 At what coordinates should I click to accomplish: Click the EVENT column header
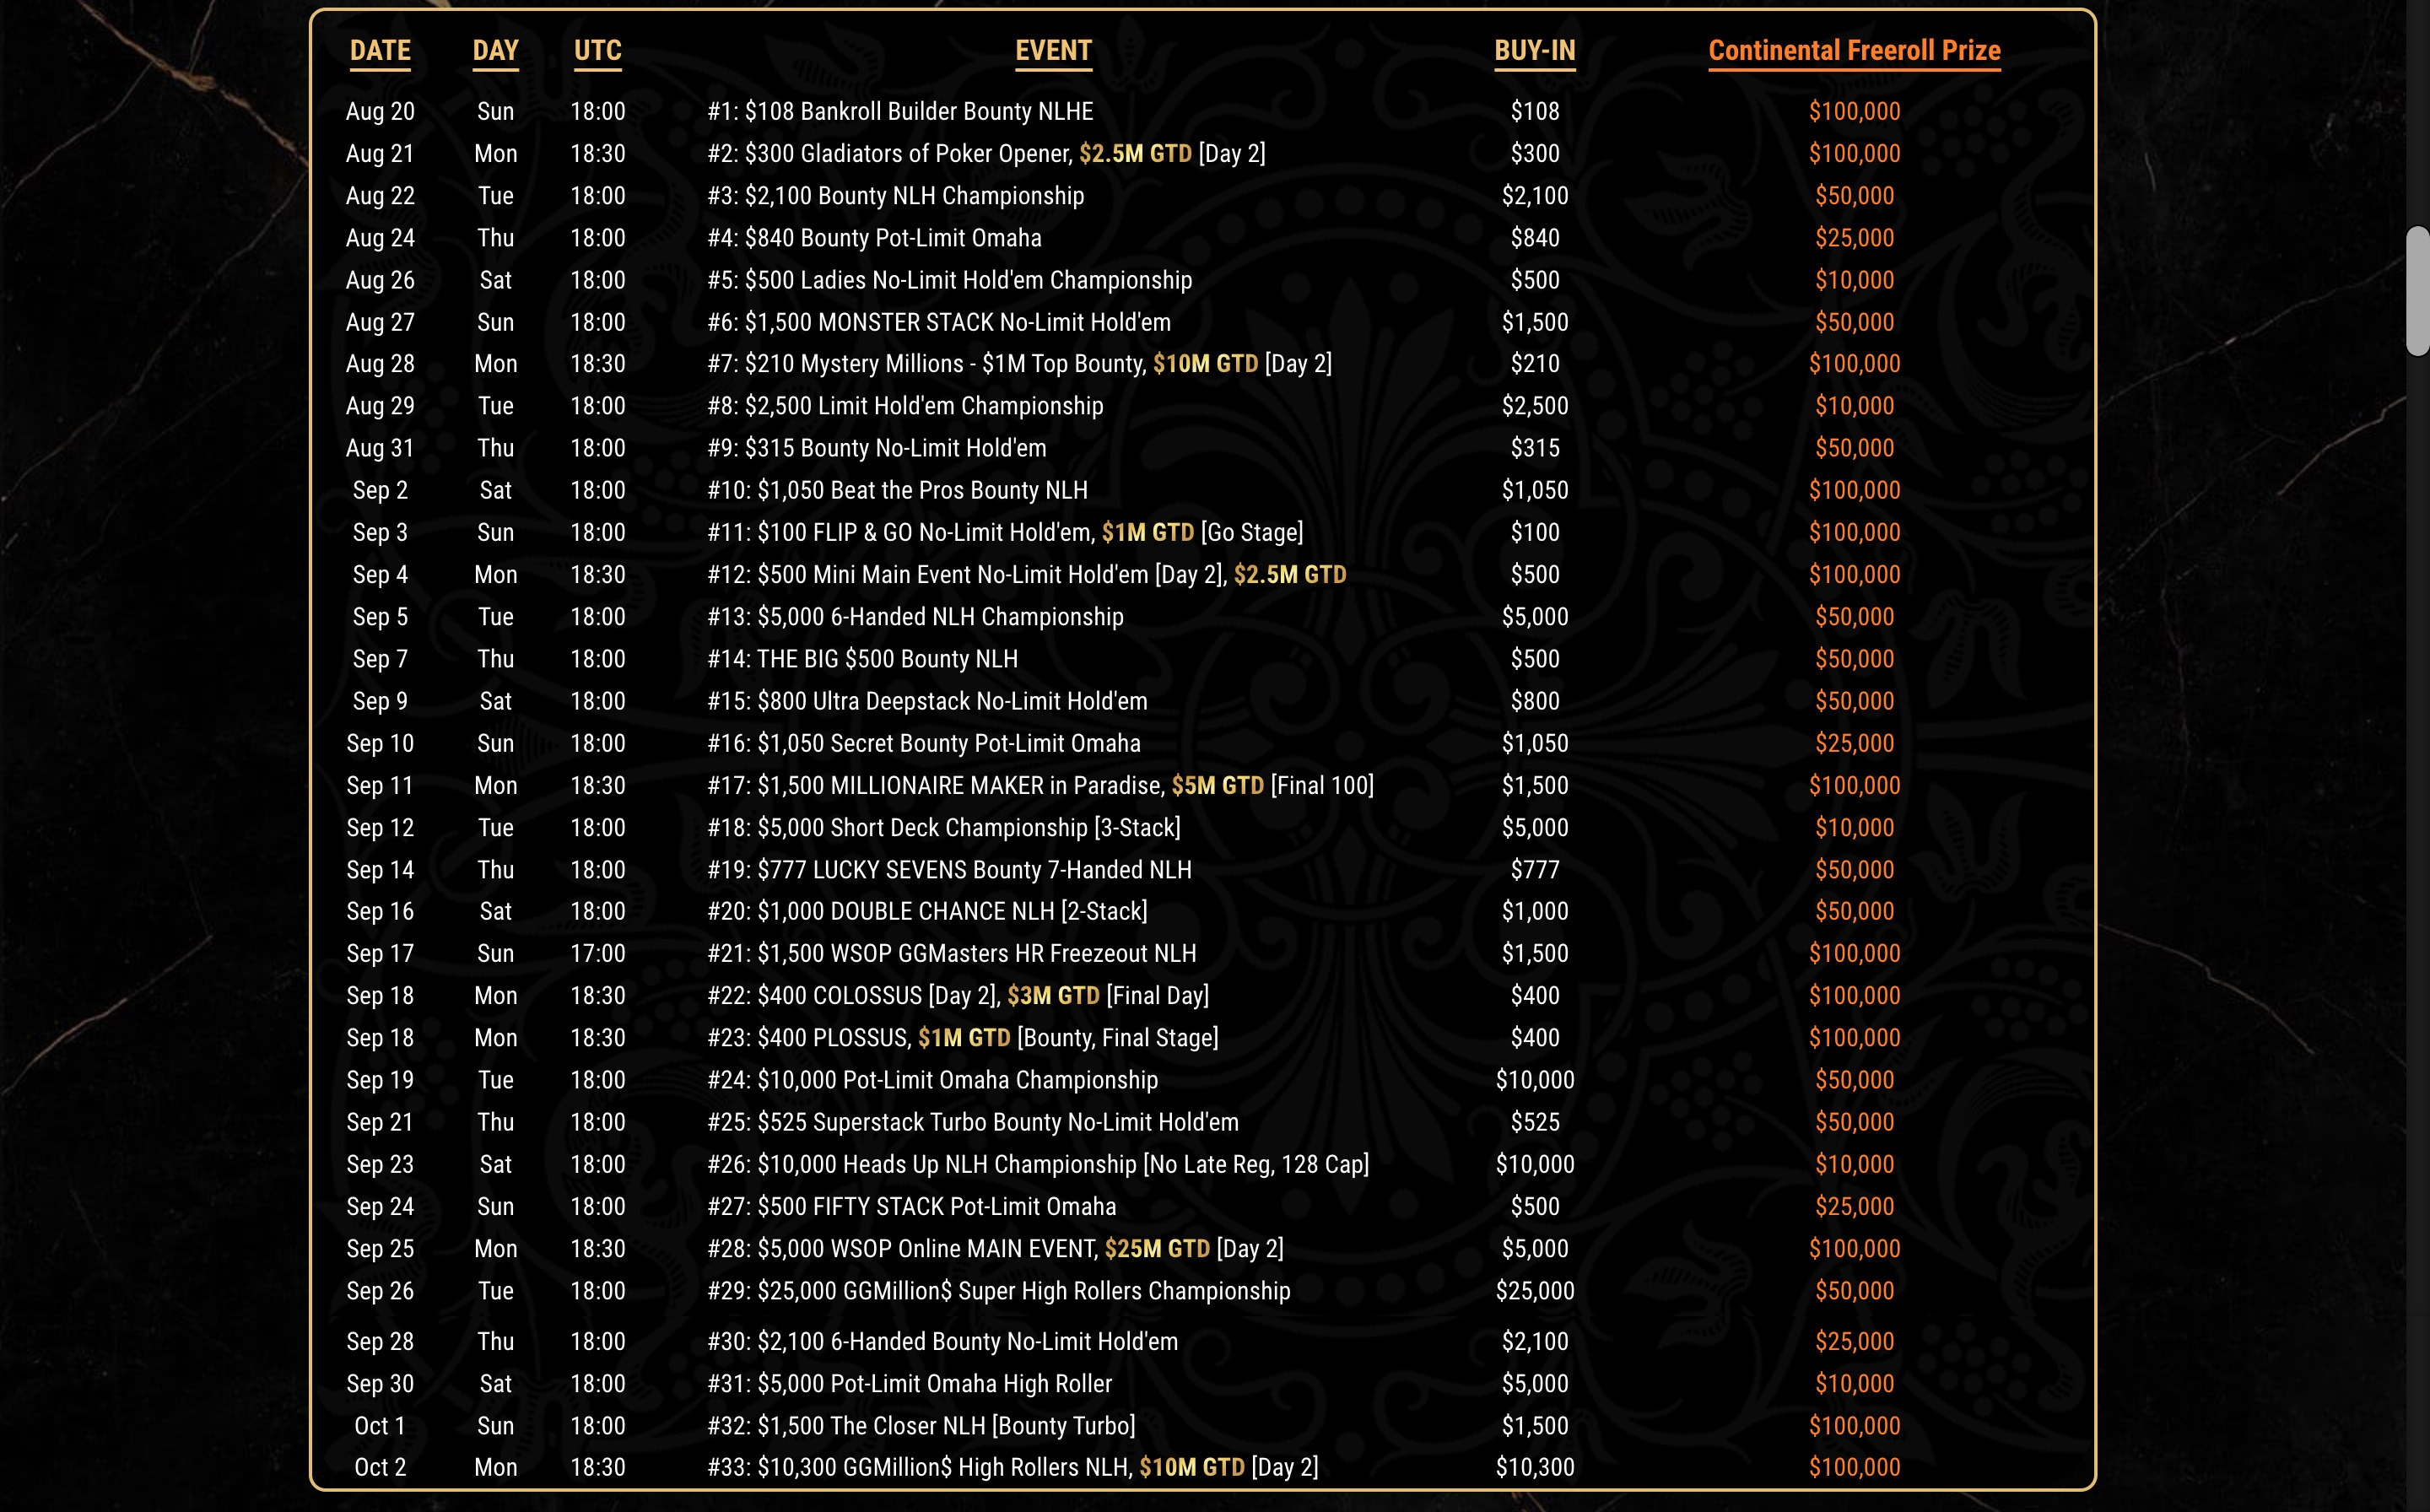[x=1053, y=50]
